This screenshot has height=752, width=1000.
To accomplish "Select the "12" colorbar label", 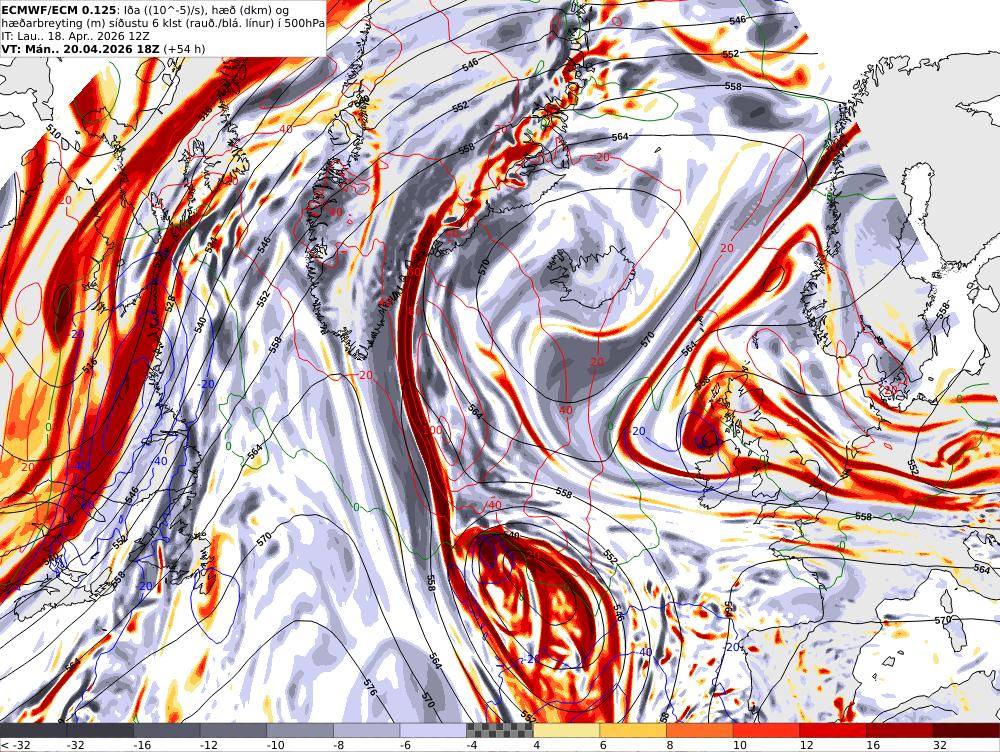I will tap(806, 745).
